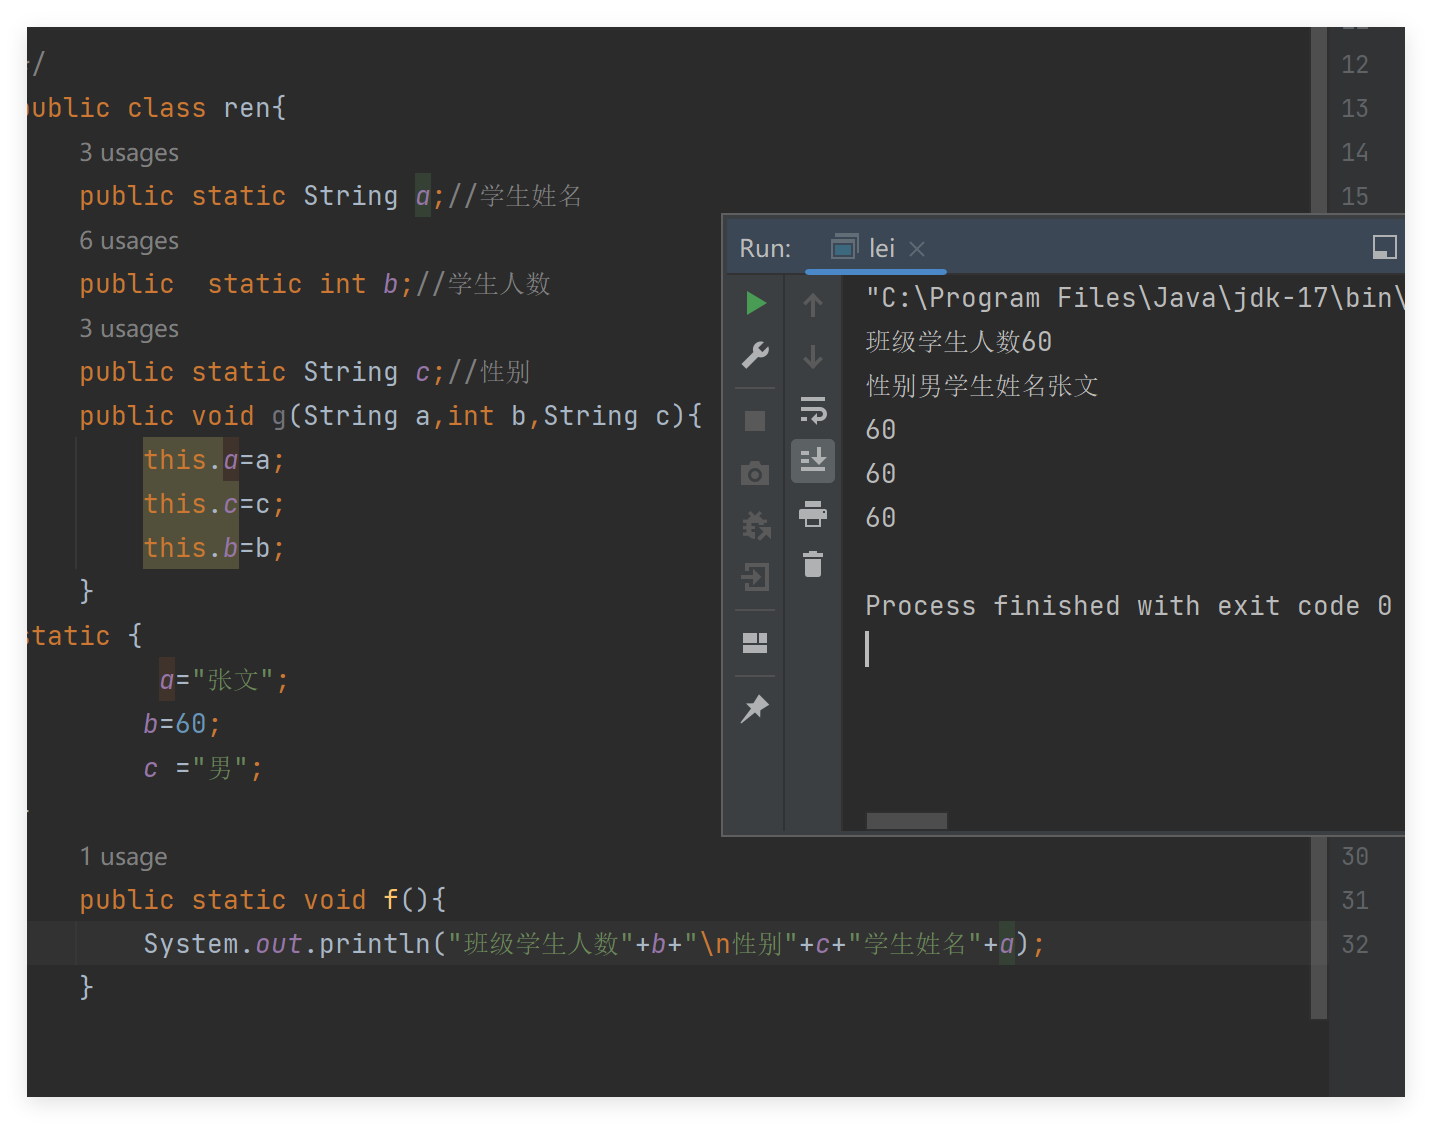1432x1124 pixels.
Task: Click console line '班级学生人数60'
Action: point(958,342)
